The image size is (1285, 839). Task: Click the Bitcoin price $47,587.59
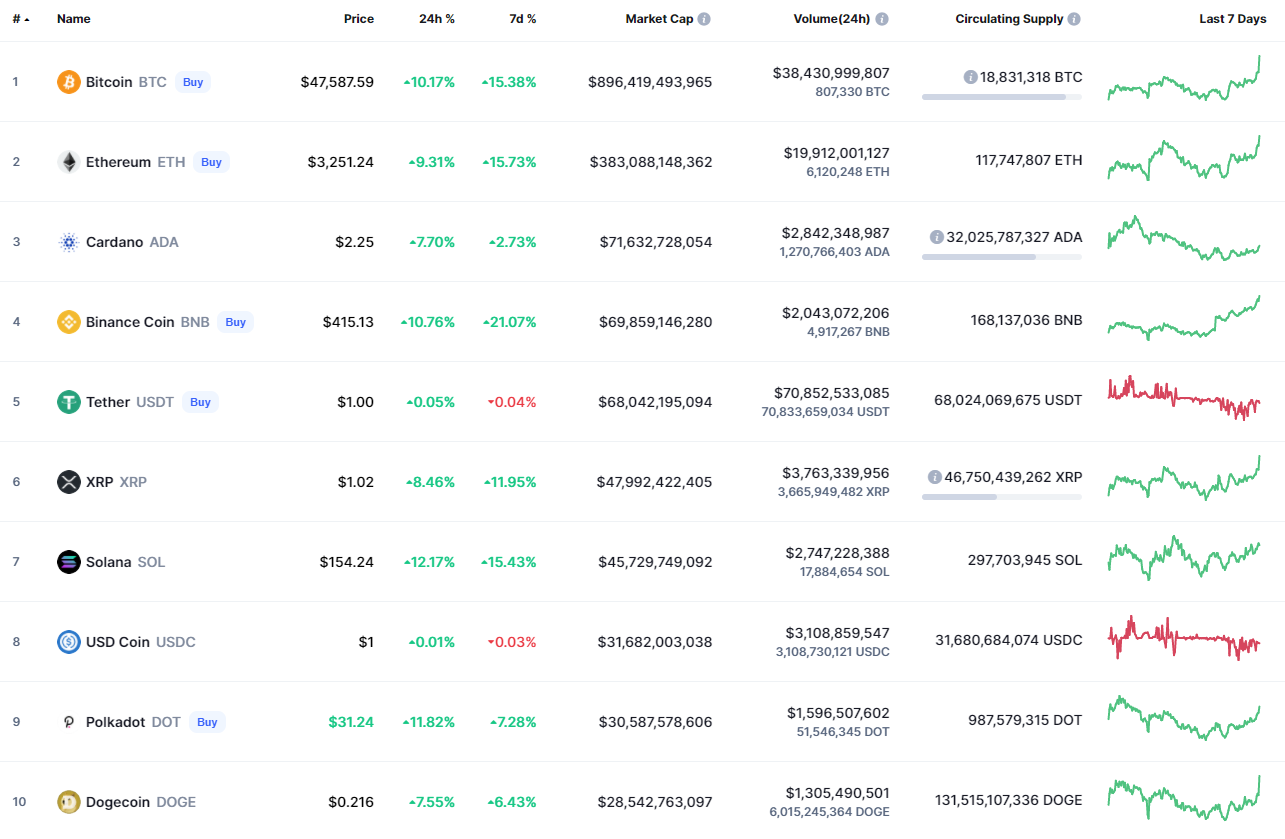click(337, 82)
